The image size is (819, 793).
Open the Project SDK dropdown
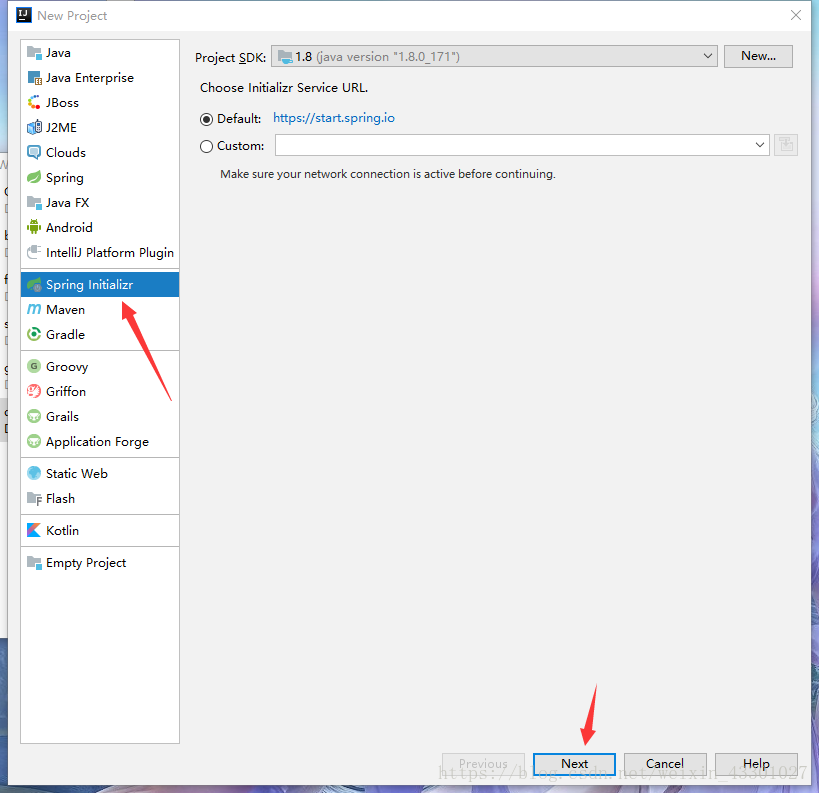(494, 56)
